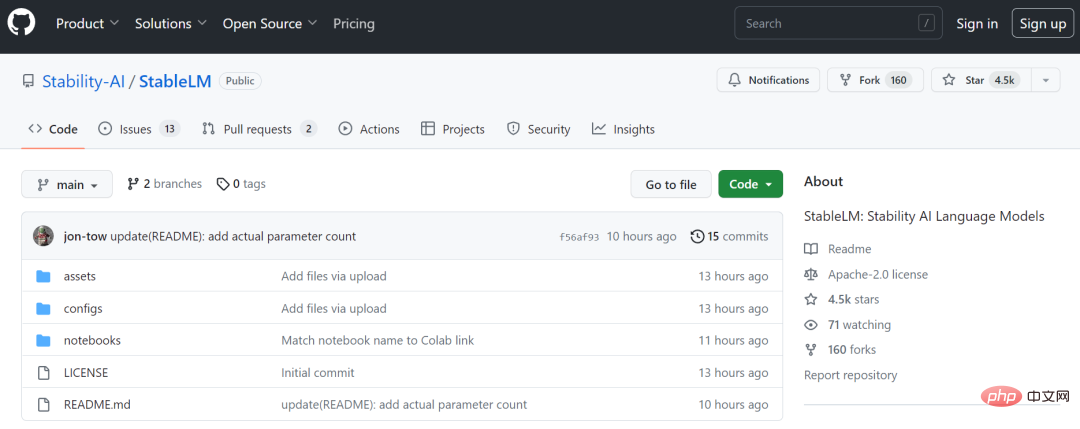Image resolution: width=1080 pixels, height=429 pixels.
Task: Expand the Product menu
Action: 87,23
